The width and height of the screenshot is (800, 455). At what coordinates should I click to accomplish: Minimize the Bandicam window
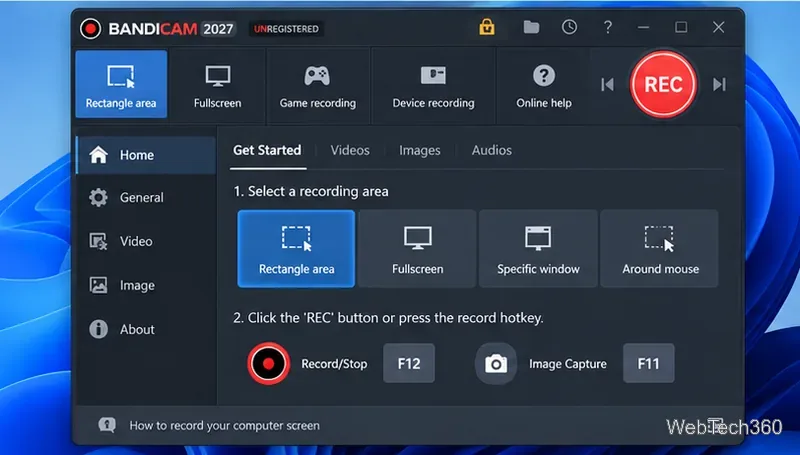643,27
